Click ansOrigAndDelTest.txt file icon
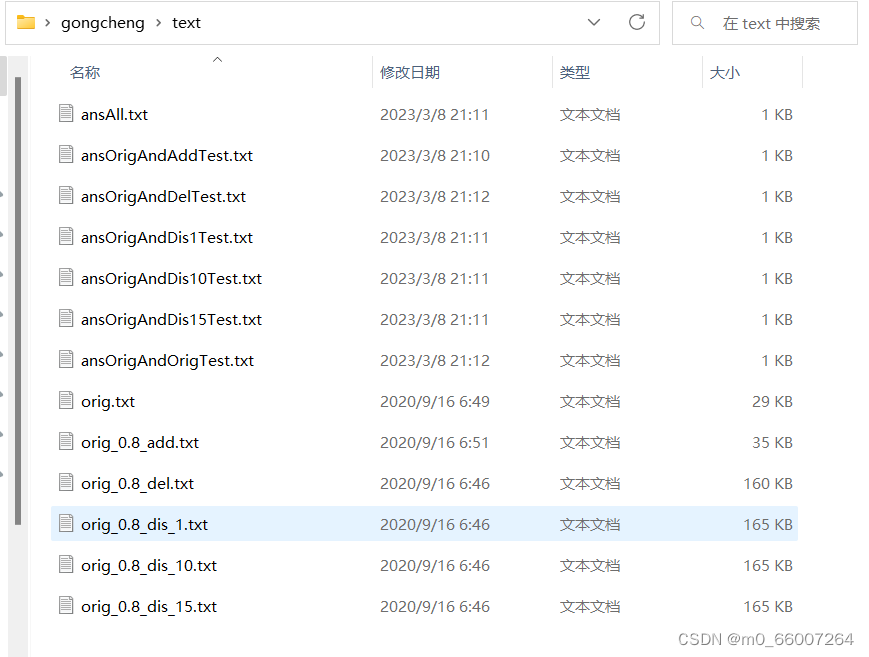The width and height of the screenshot is (869, 657). (66, 195)
